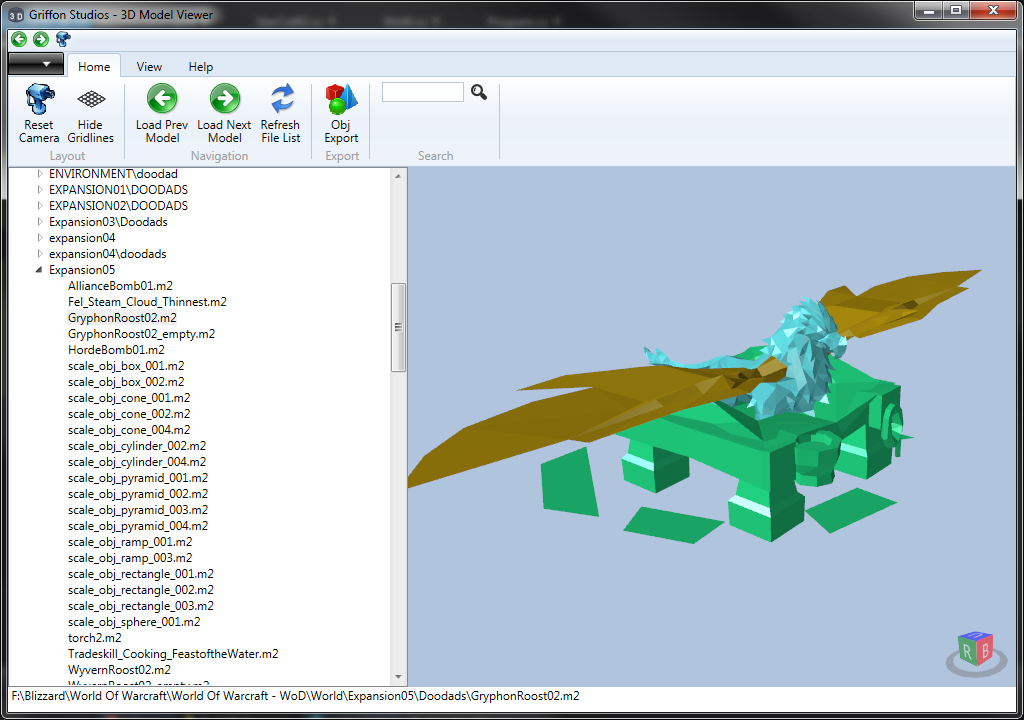Click quick access reset camera icon
The width and height of the screenshot is (1024, 720).
click(63, 39)
